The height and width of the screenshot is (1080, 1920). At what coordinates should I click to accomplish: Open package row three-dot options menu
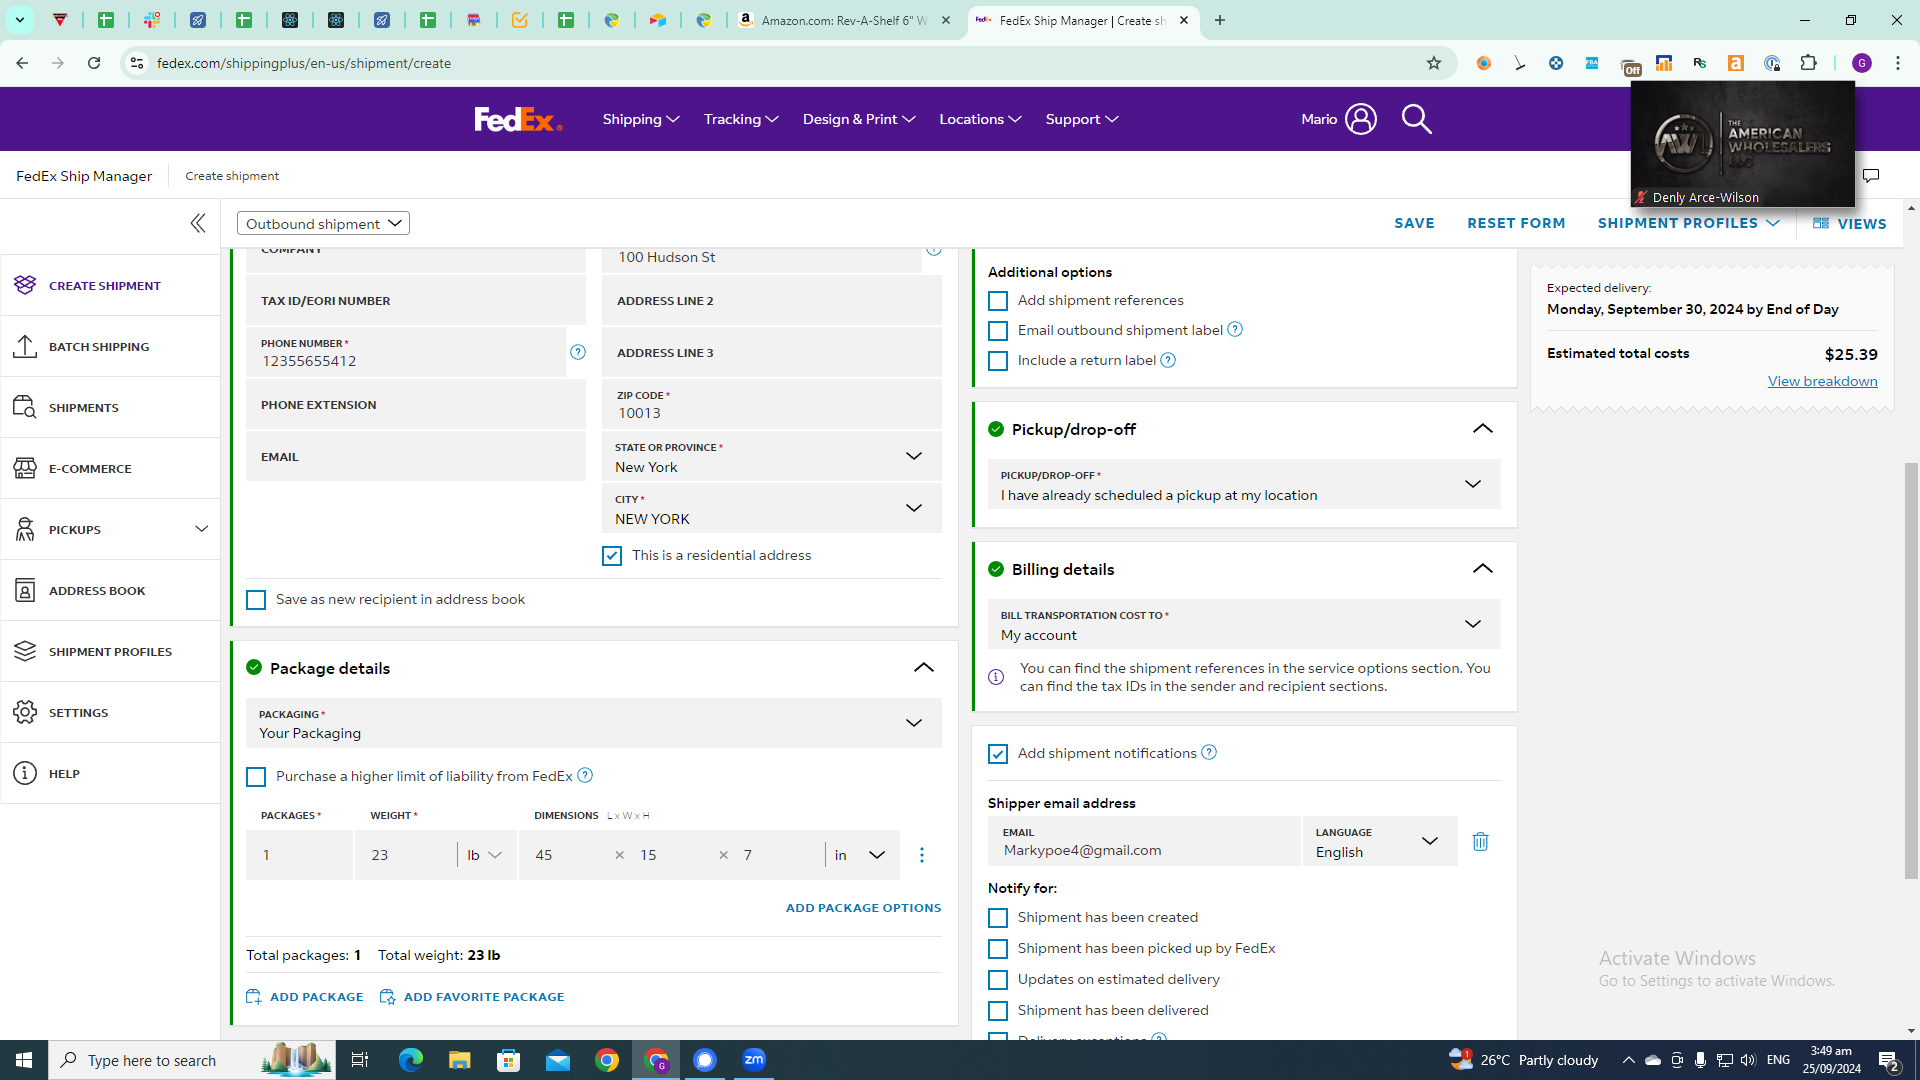pos(922,855)
